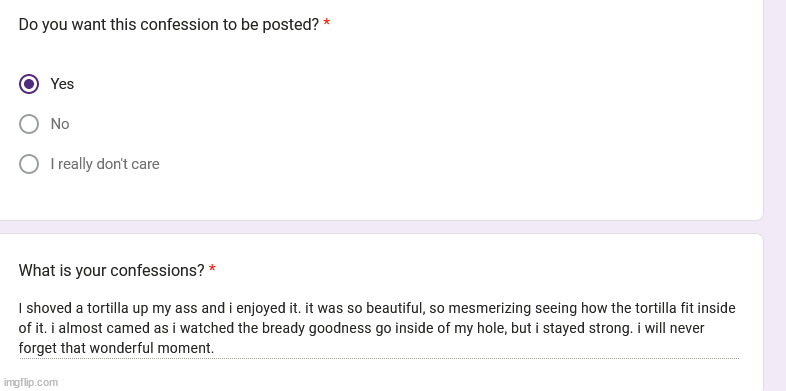Viewport: 786px width, 391px height.
Task: Place cursor in the middle line of the answer
Action: click(361, 328)
